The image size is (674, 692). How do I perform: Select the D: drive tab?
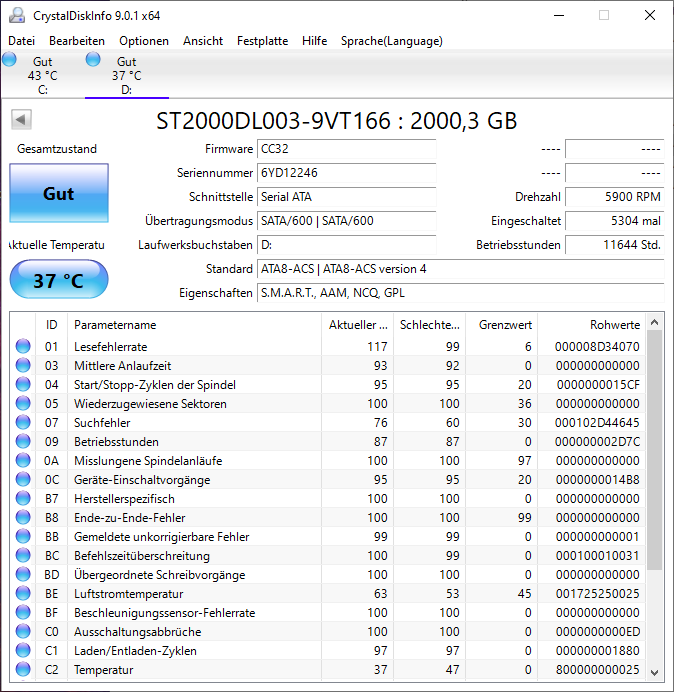[127, 75]
